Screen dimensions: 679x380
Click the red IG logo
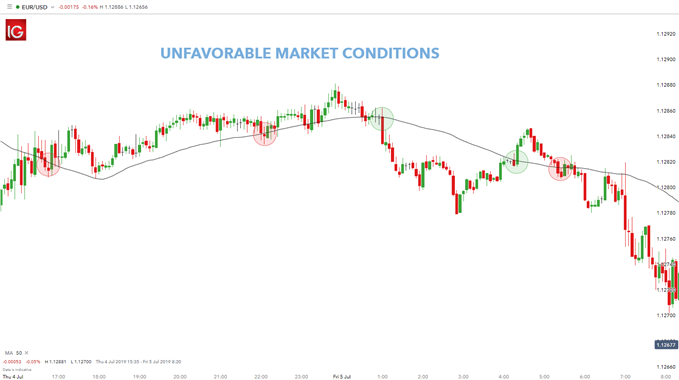coord(16,30)
